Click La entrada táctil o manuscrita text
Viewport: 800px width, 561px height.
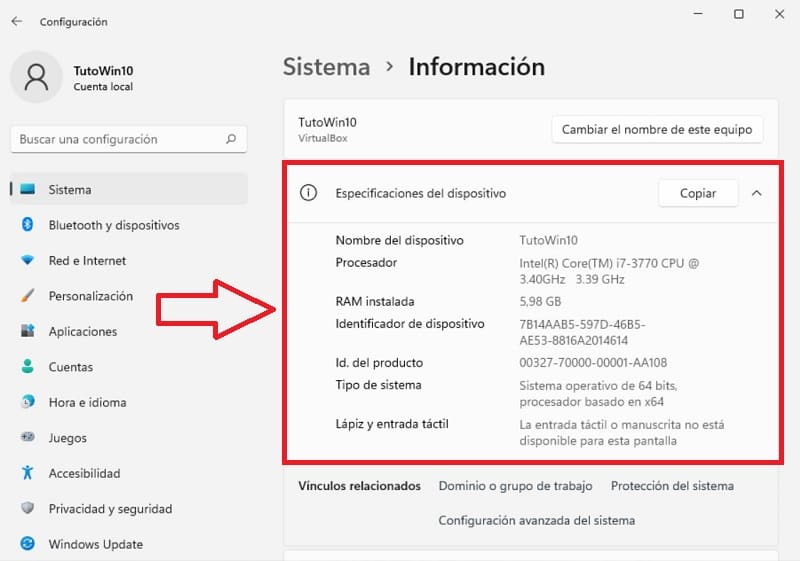click(x=621, y=432)
